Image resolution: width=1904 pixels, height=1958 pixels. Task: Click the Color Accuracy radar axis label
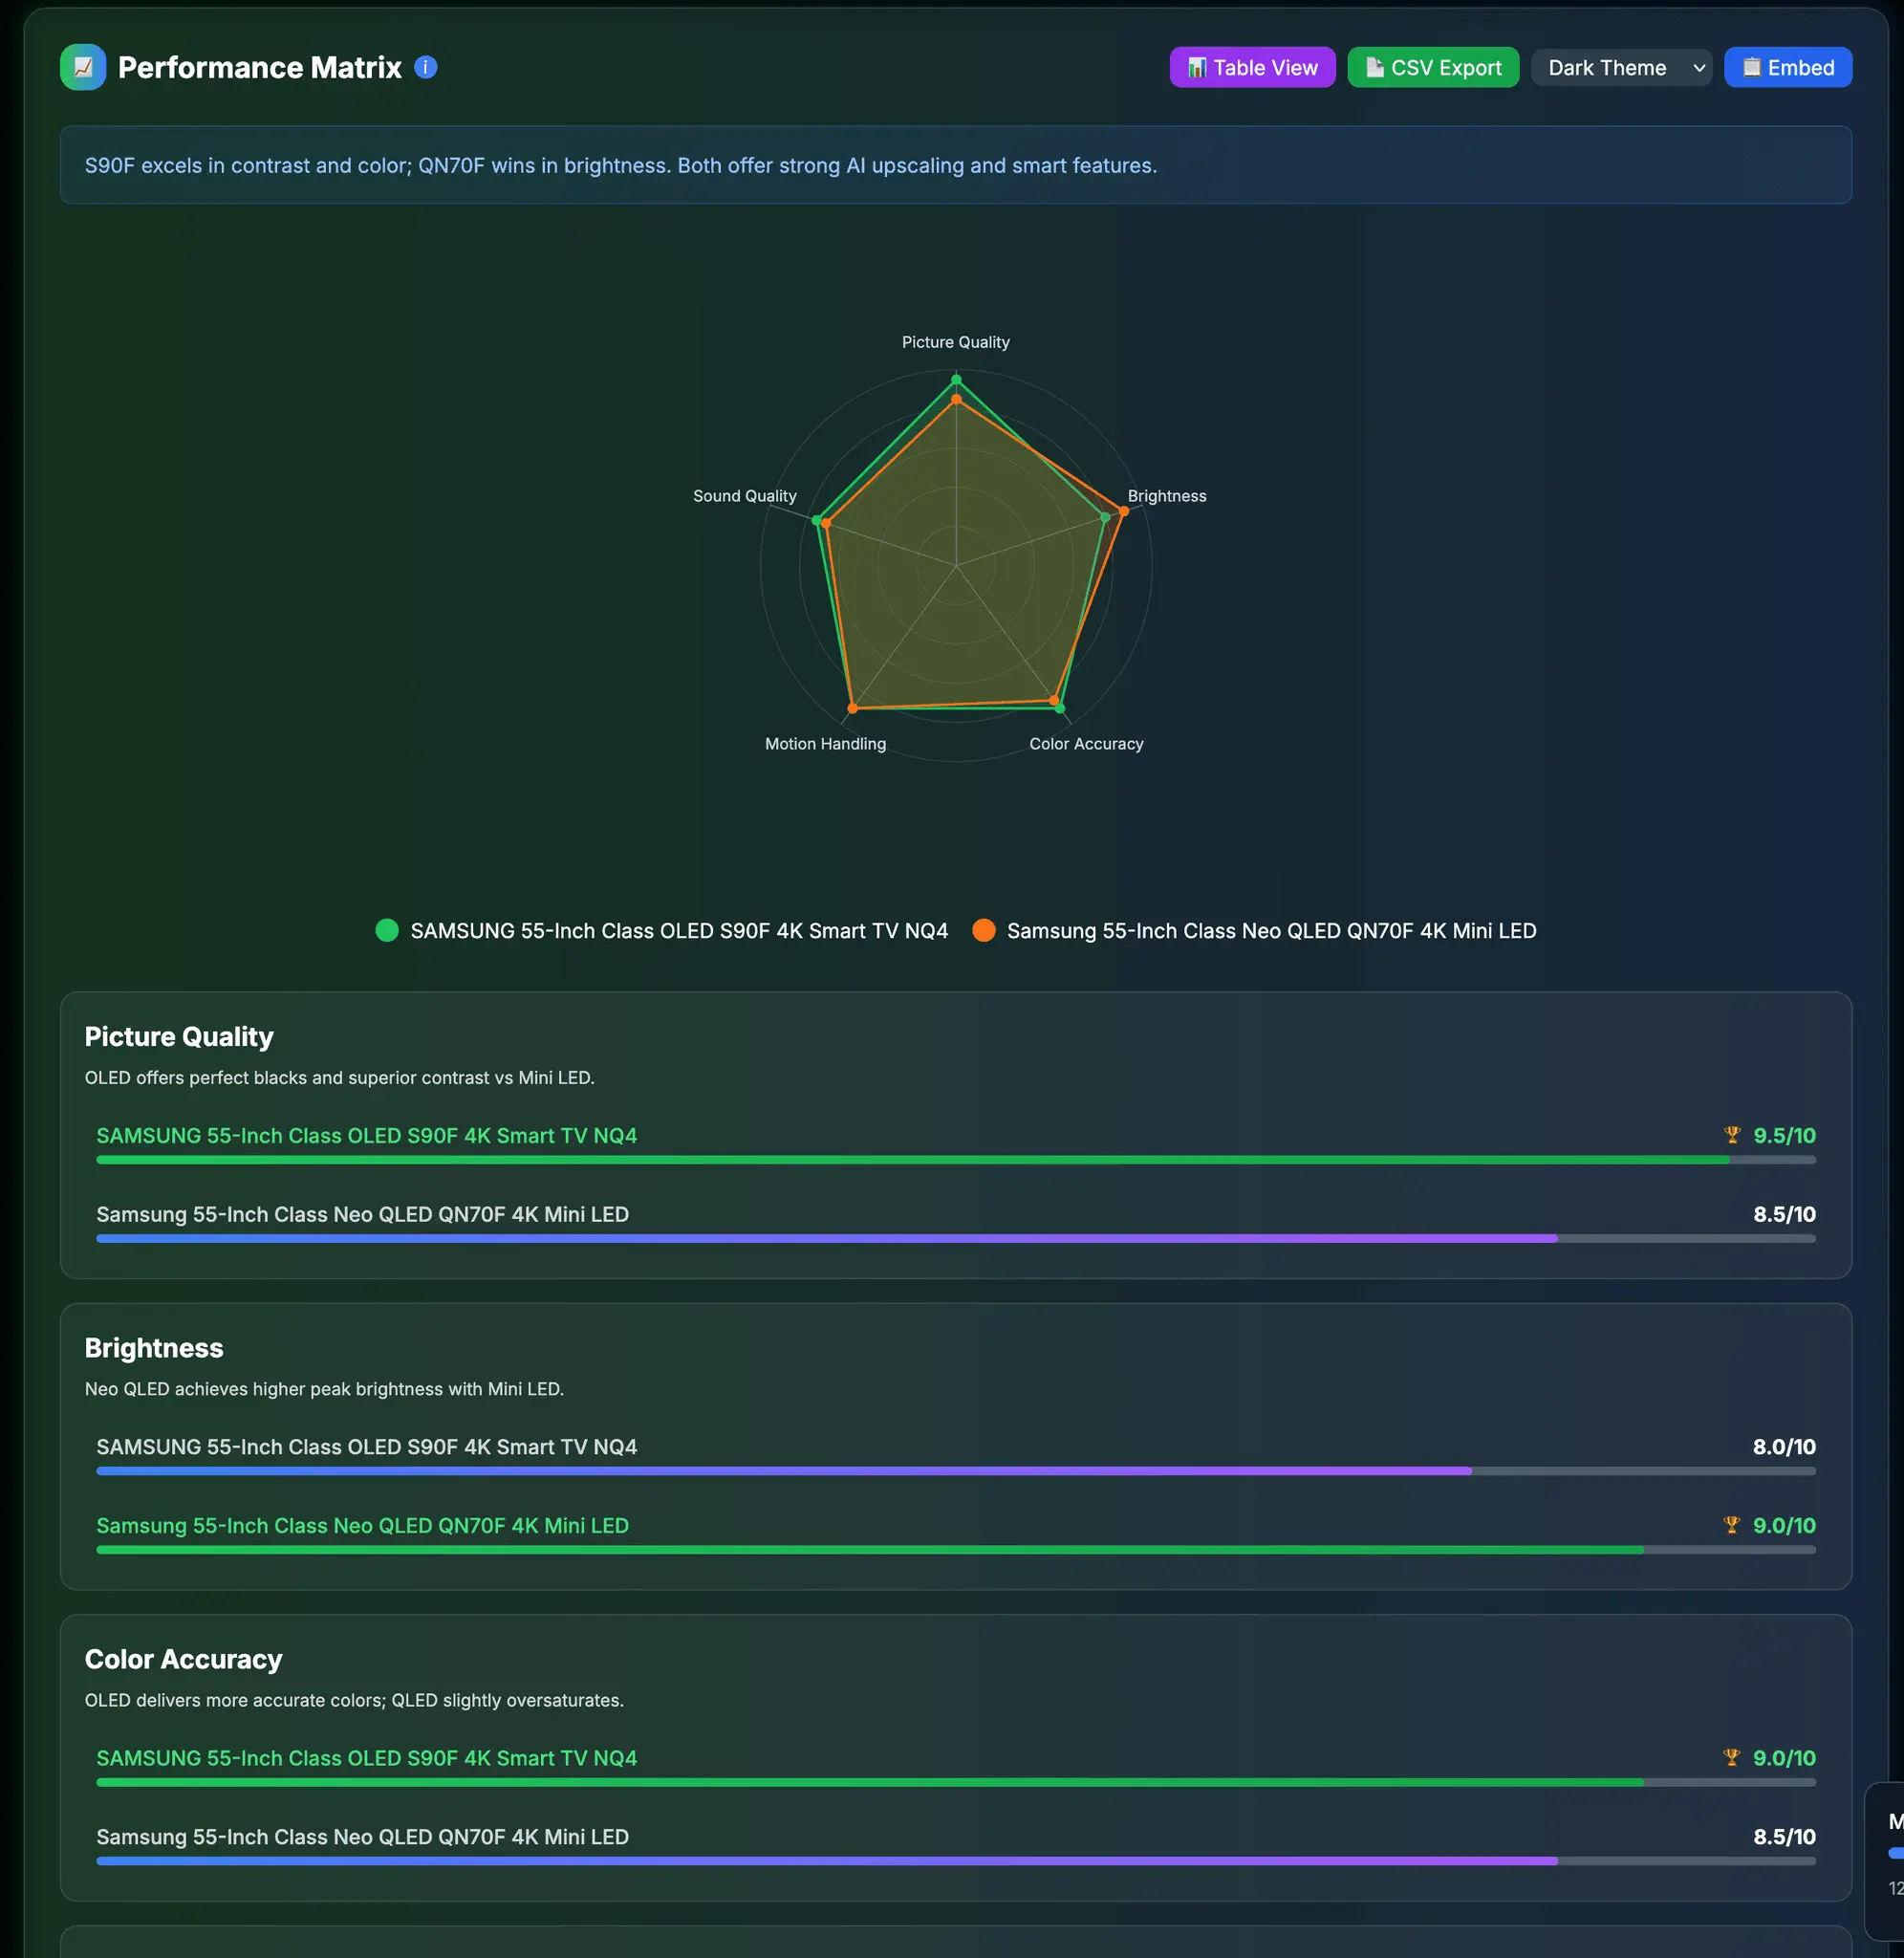[1087, 744]
